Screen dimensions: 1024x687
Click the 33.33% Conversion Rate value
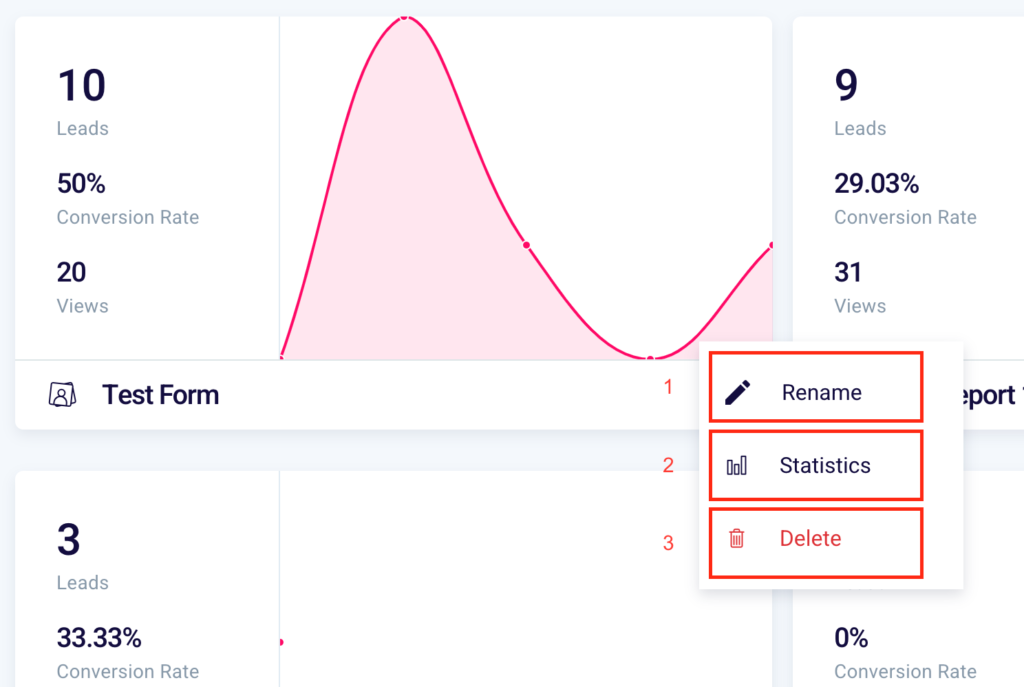[99, 638]
